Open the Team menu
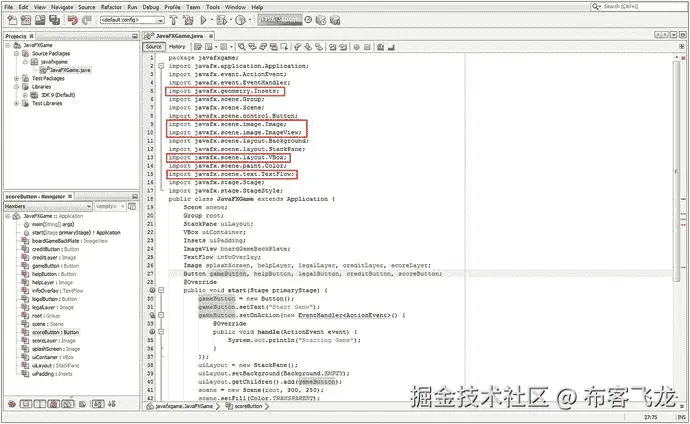 pyautogui.click(x=193, y=7)
